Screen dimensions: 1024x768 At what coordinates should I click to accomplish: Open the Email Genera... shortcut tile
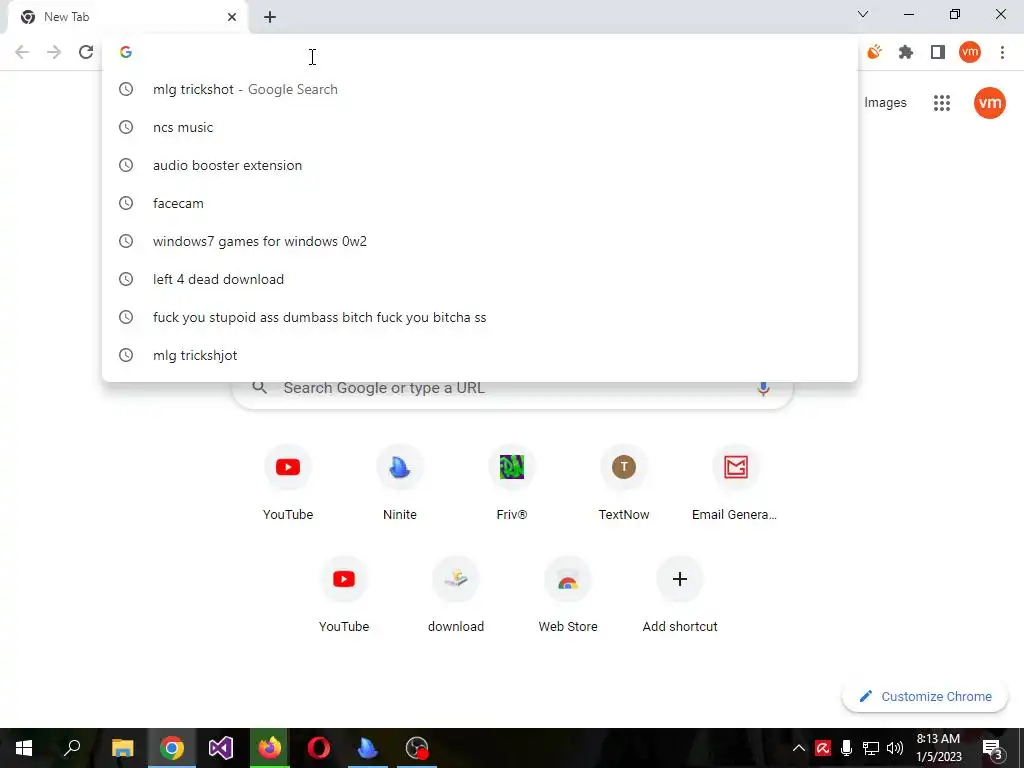pos(735,483)
